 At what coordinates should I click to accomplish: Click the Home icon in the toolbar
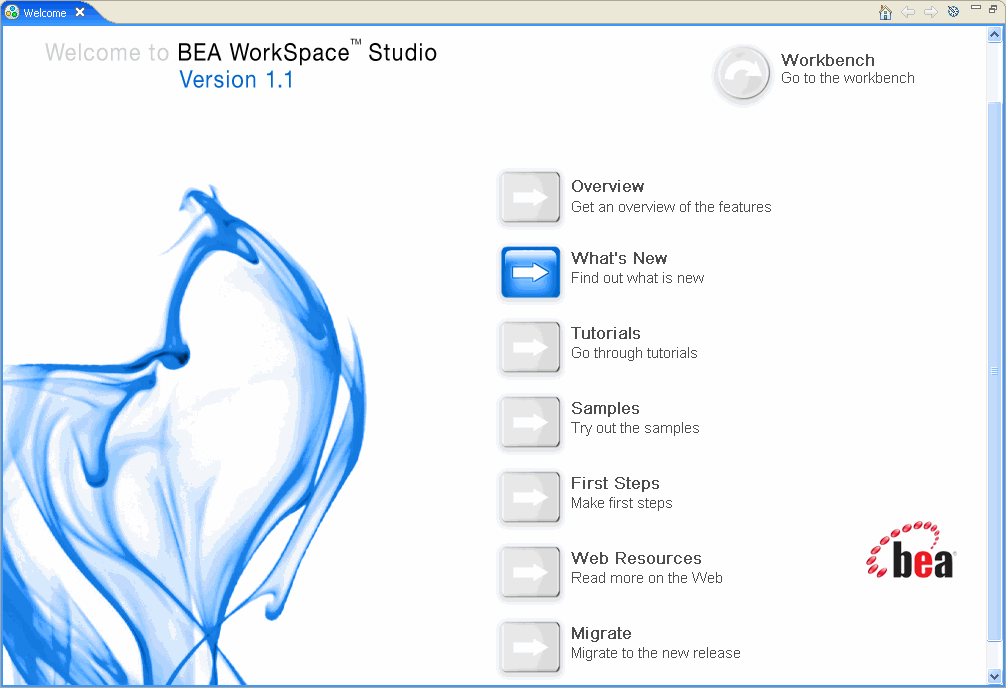pos(885,12)
